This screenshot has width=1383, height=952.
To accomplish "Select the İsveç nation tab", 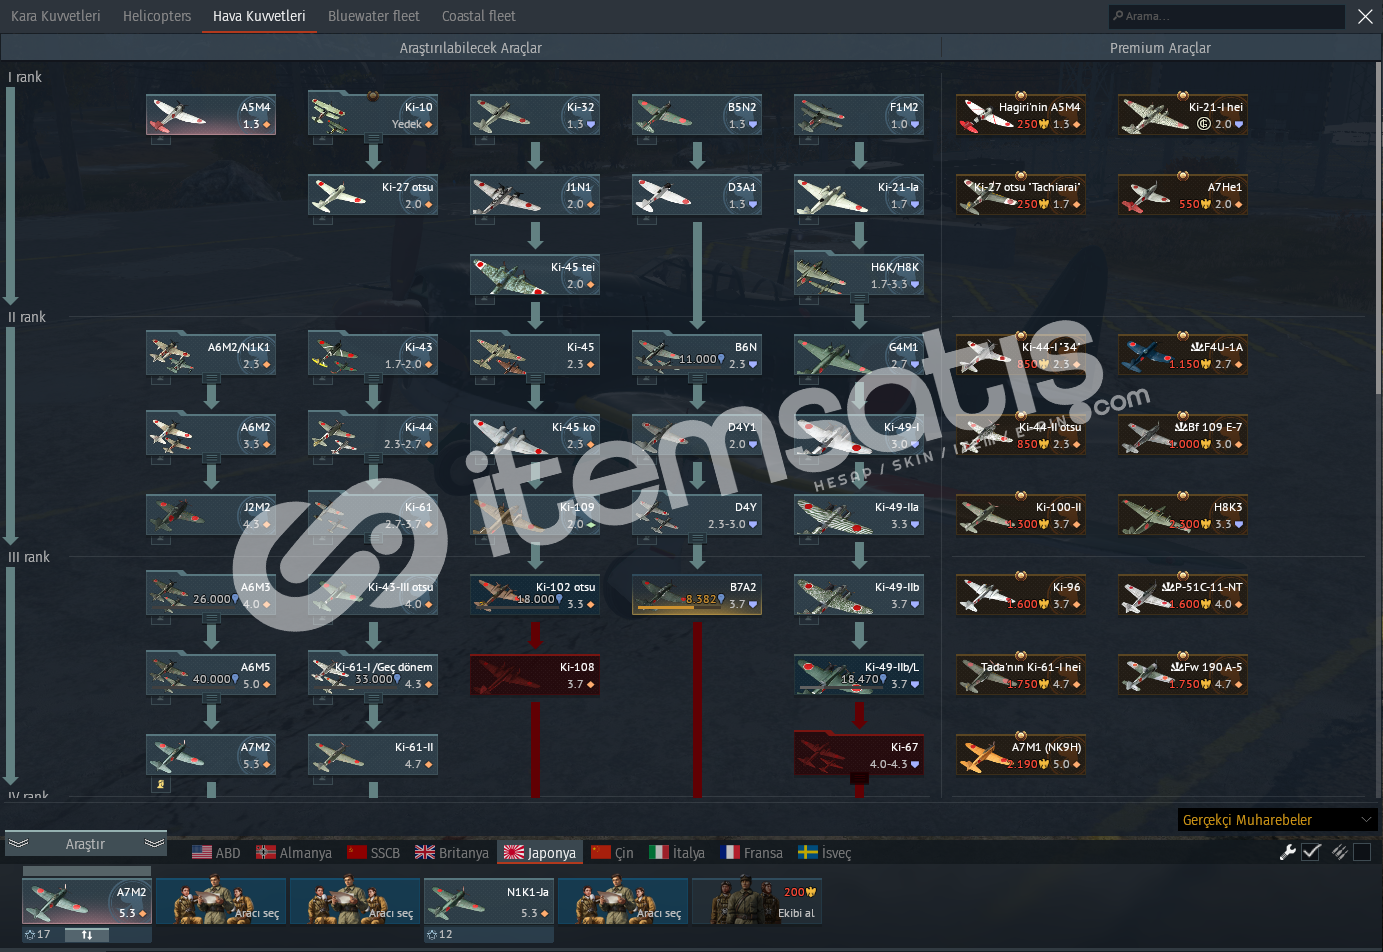I will coord(825,853).
